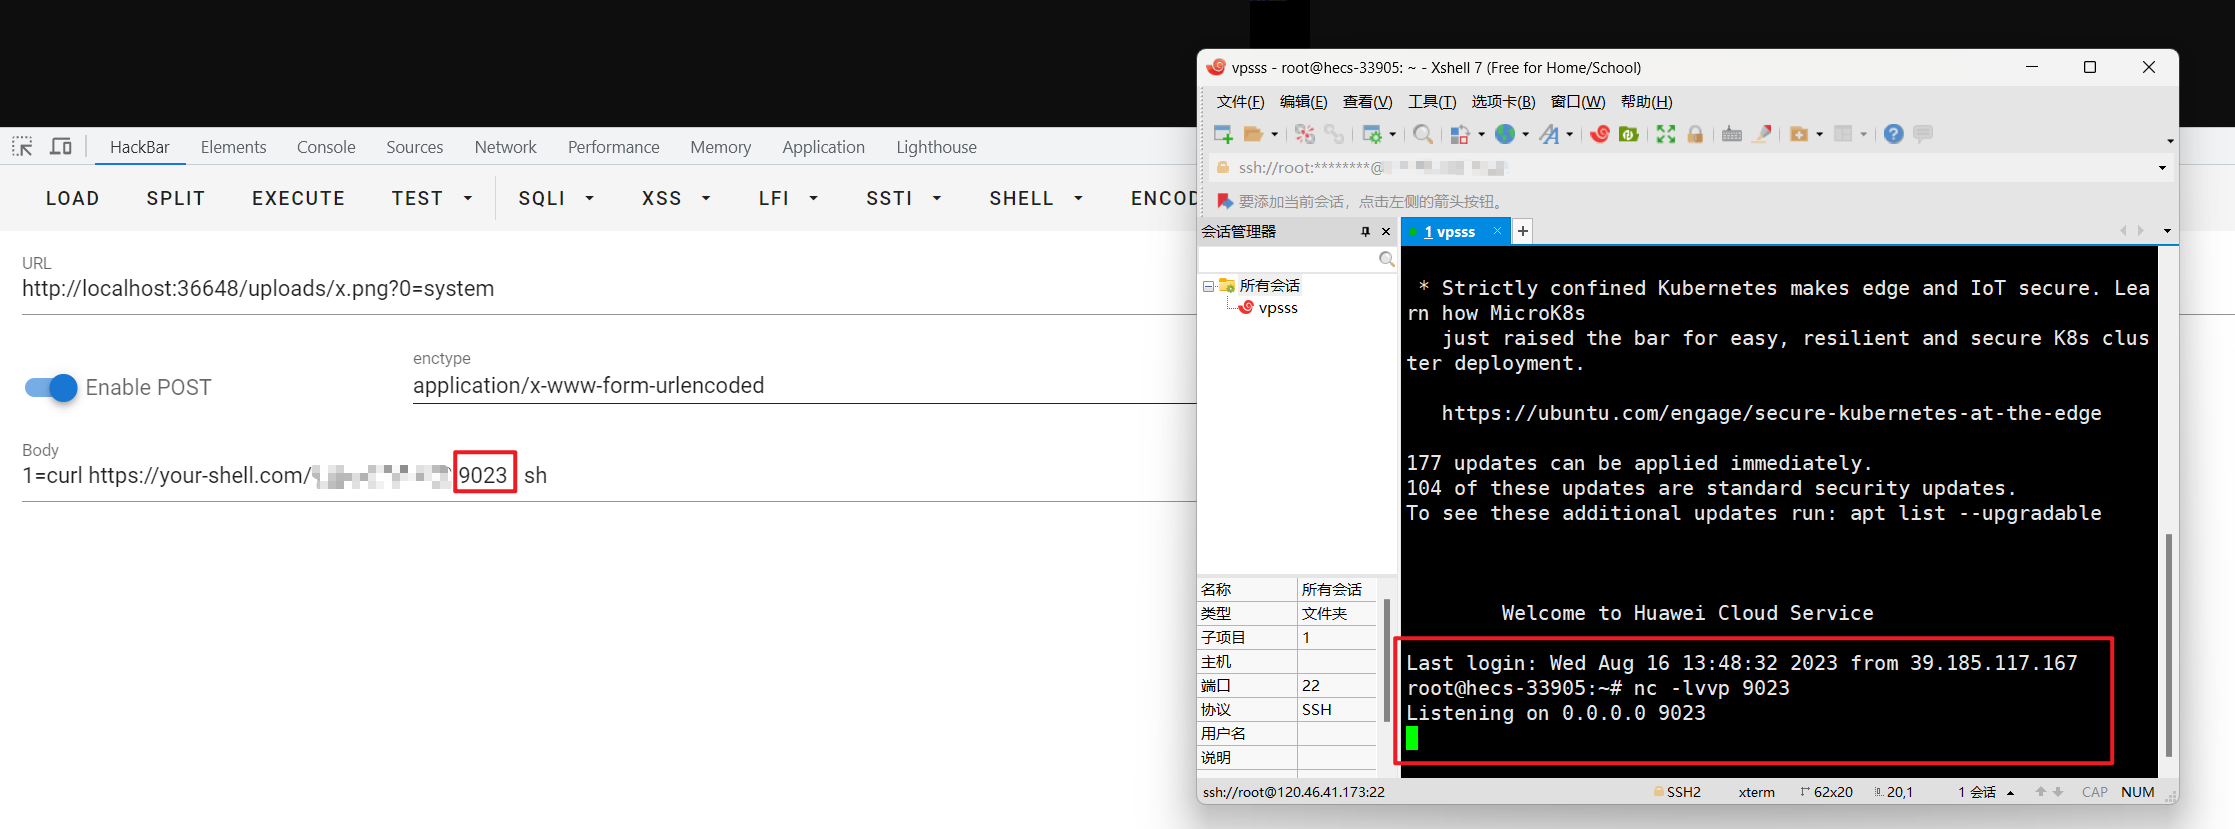
Task: Close the Session Manager panel
Action: [x=1386, y=231]
